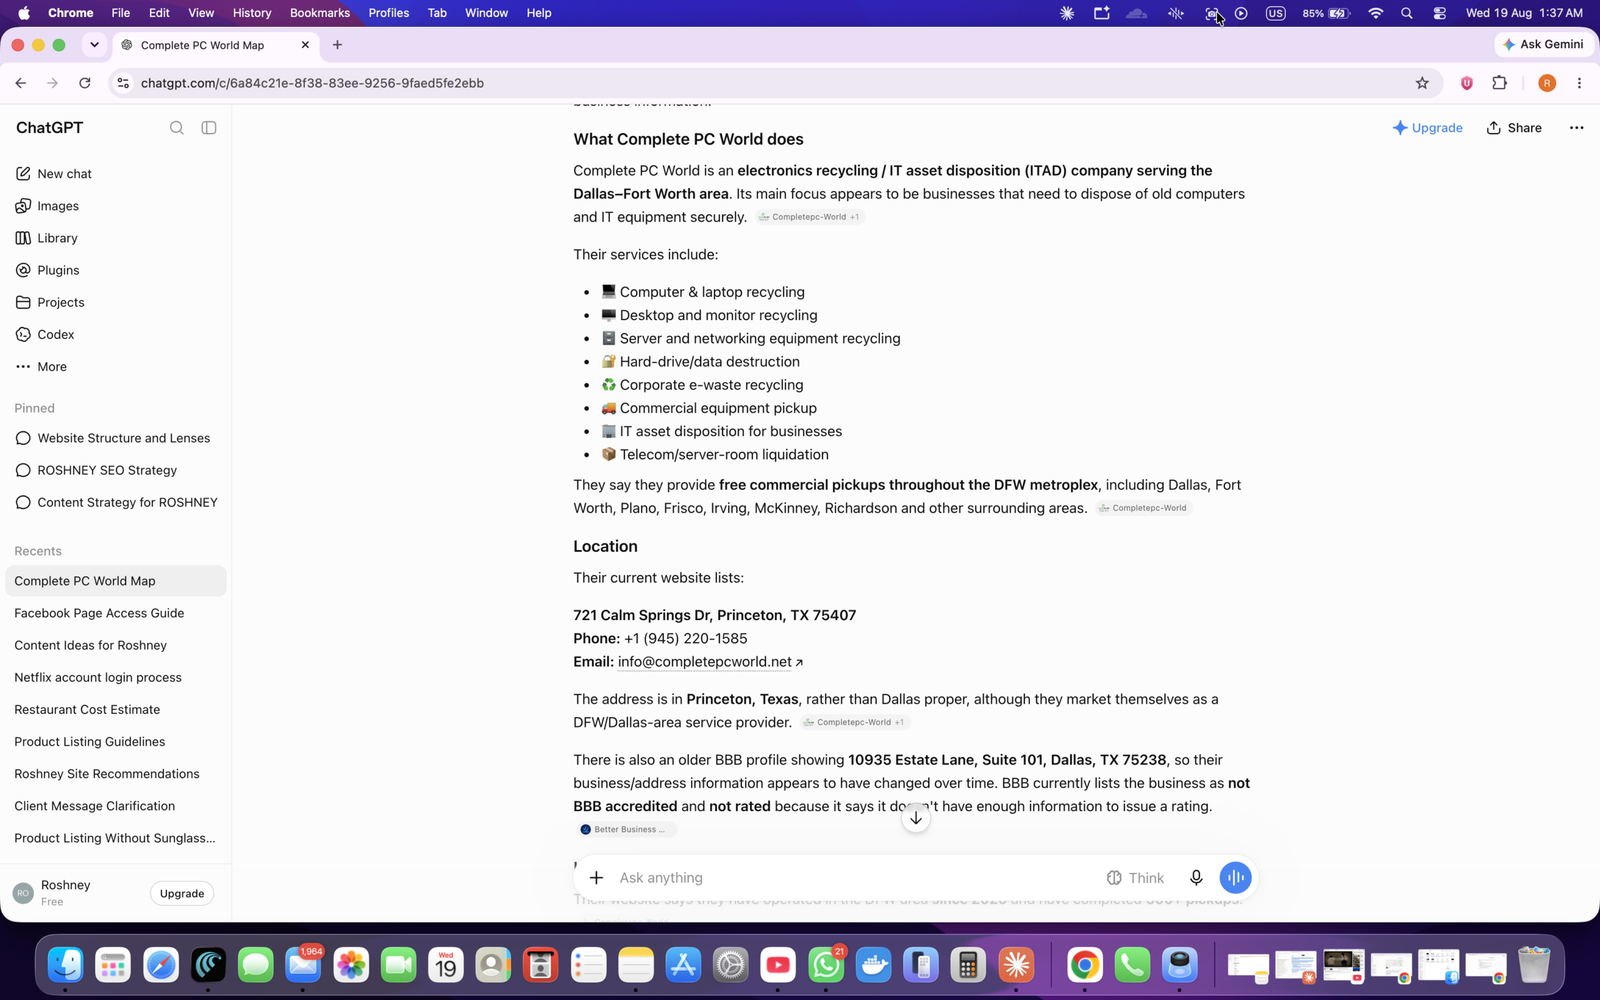Expand the More sidebar item
1600x1000 pixels.
tap(115, 367)
